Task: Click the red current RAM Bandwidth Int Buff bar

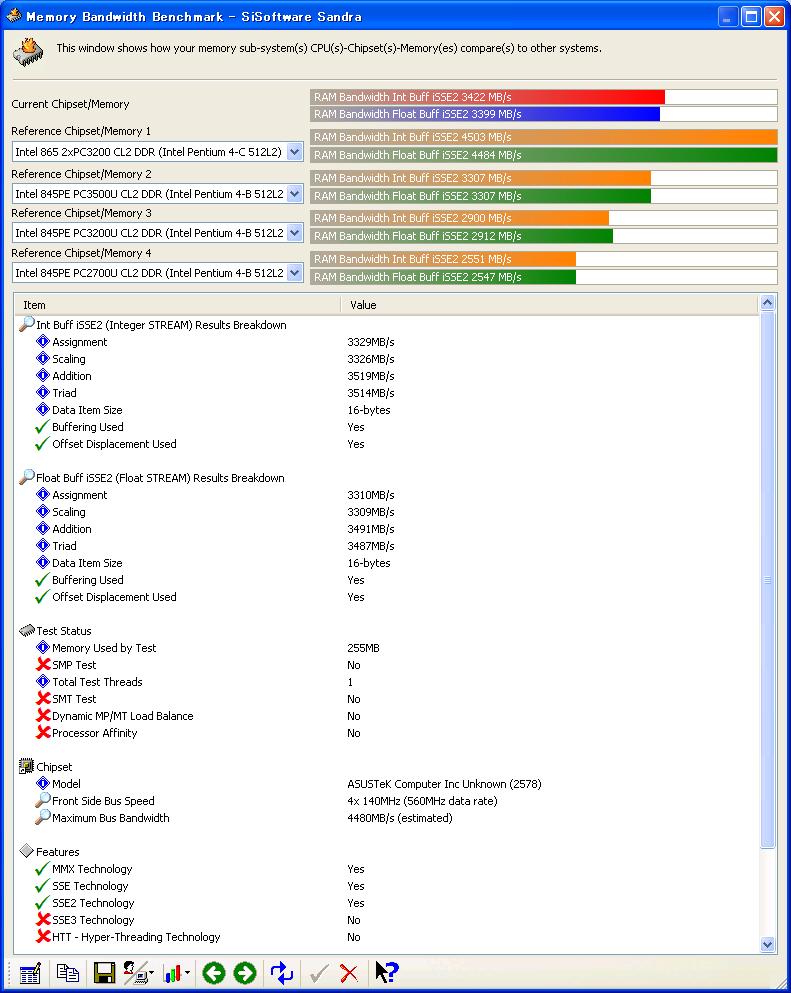Action: click(488, 97)
